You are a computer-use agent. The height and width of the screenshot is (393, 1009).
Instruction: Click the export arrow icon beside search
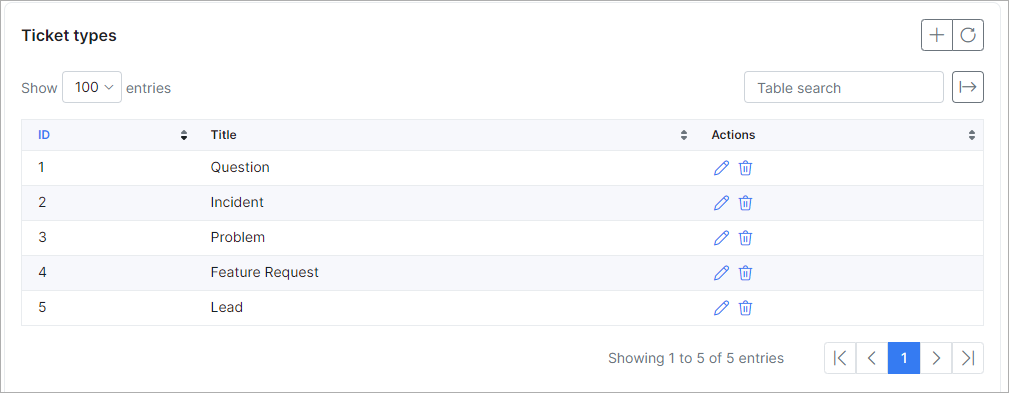[x=968, y=87]
